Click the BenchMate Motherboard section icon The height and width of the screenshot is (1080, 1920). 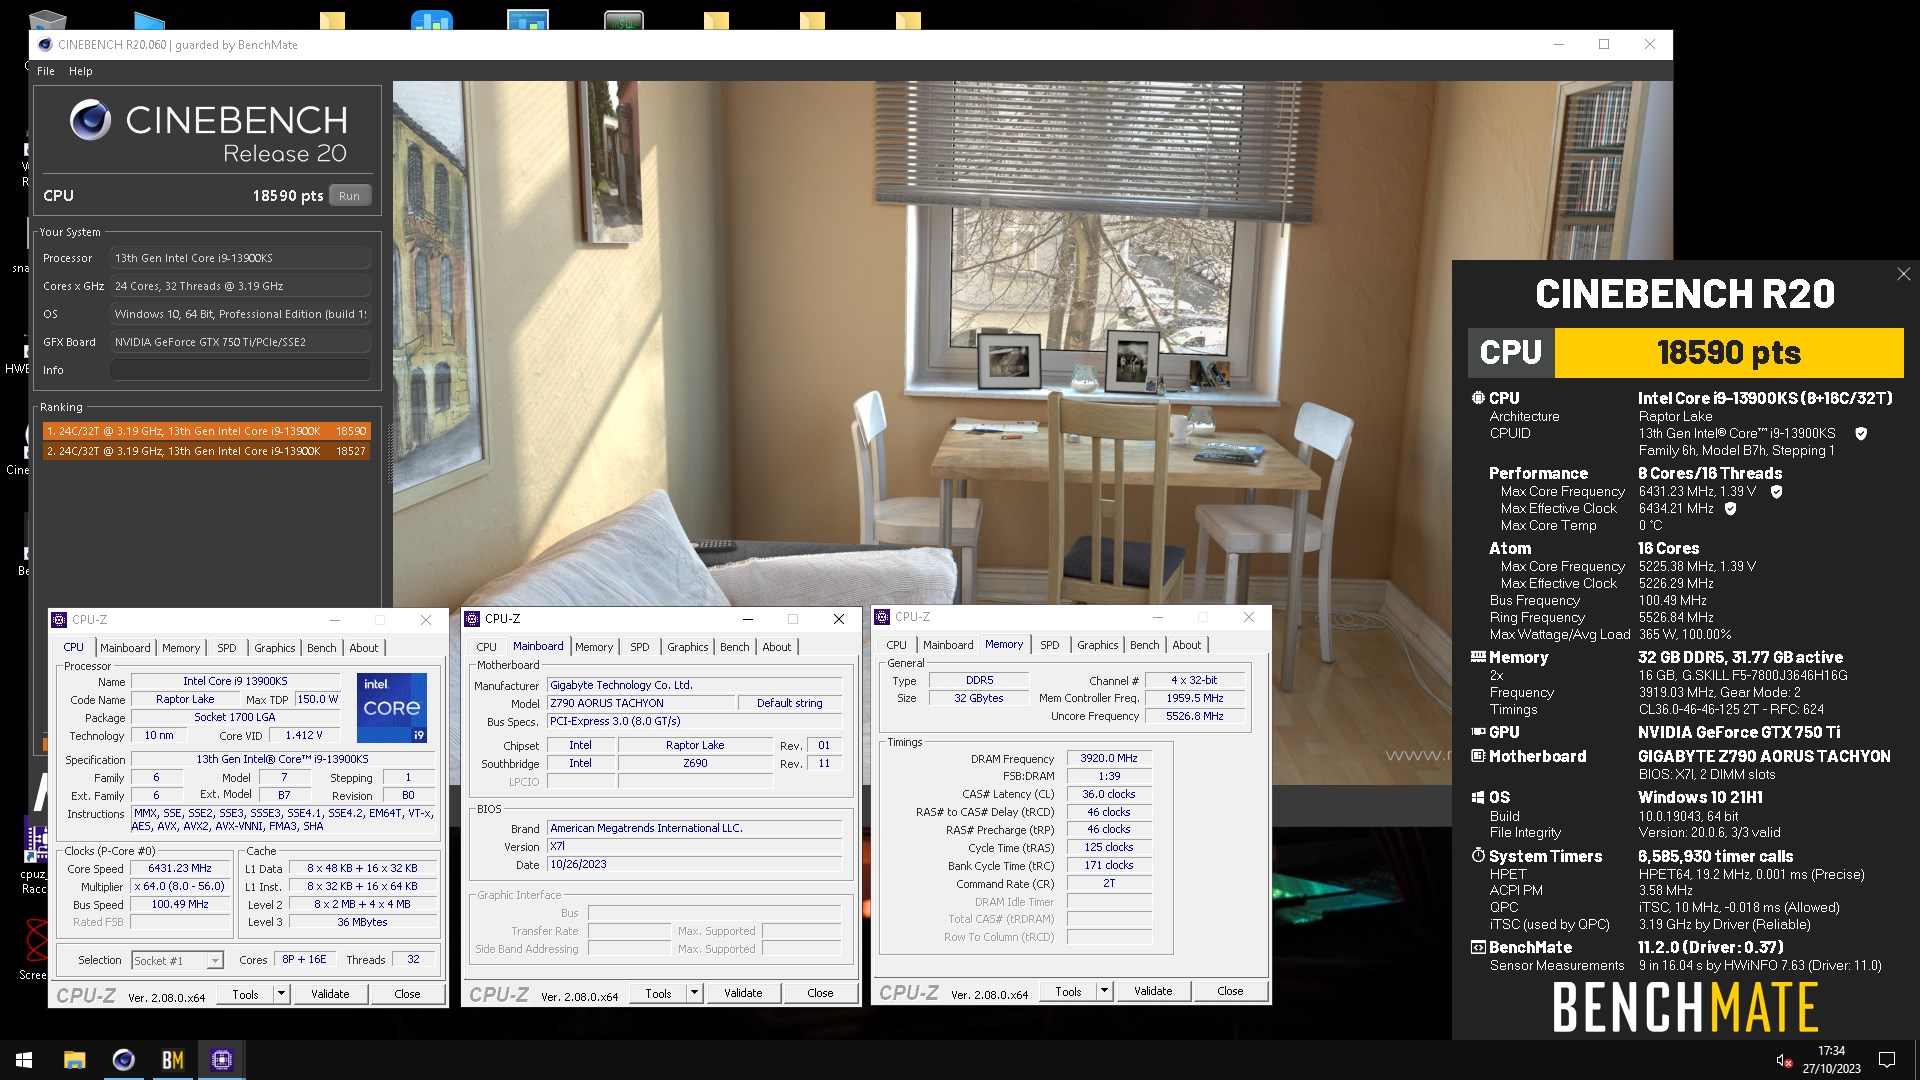1478,756
